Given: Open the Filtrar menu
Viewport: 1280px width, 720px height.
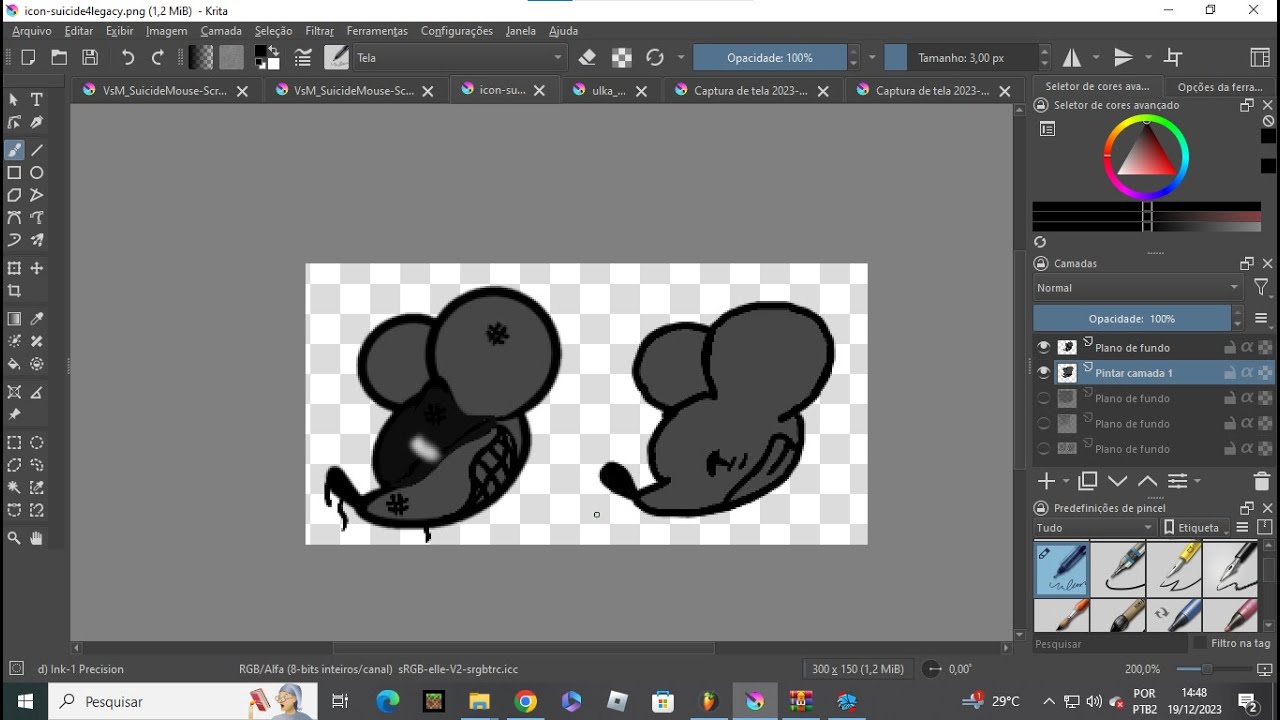Looking at the screenshot, I should [x=319, y=31].
